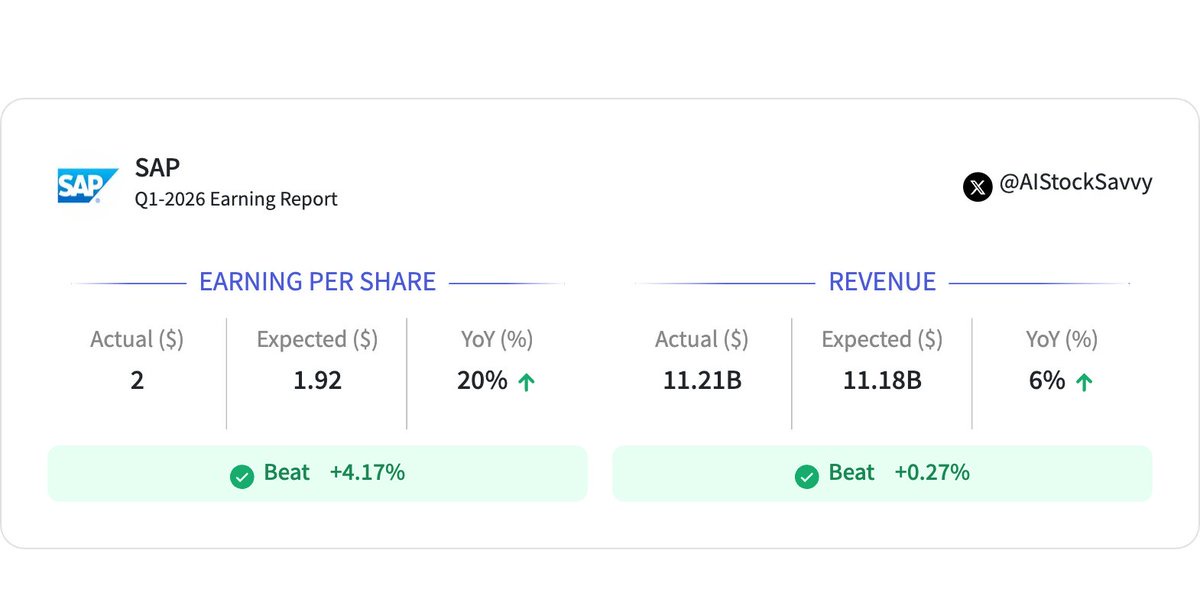The image size is (1200, 596).
Task: Click the green checkmark beside EPS Beat
Action: click(241, 475)
